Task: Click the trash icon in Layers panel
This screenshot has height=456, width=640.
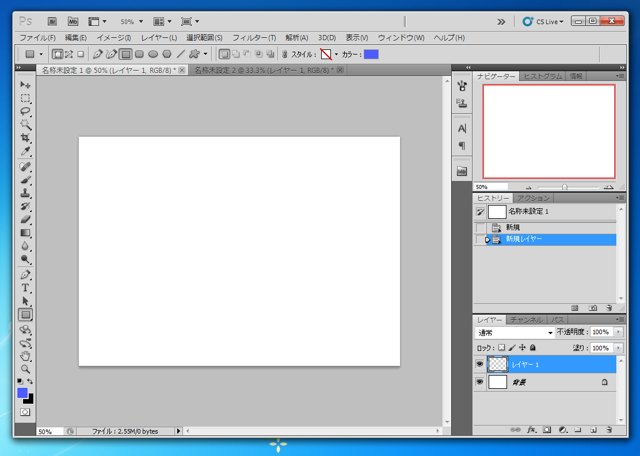Action: point(609,430)
